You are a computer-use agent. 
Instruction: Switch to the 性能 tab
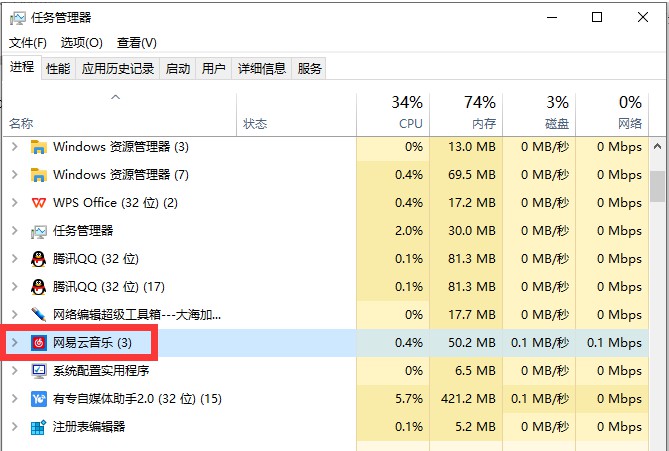[58, 69]
